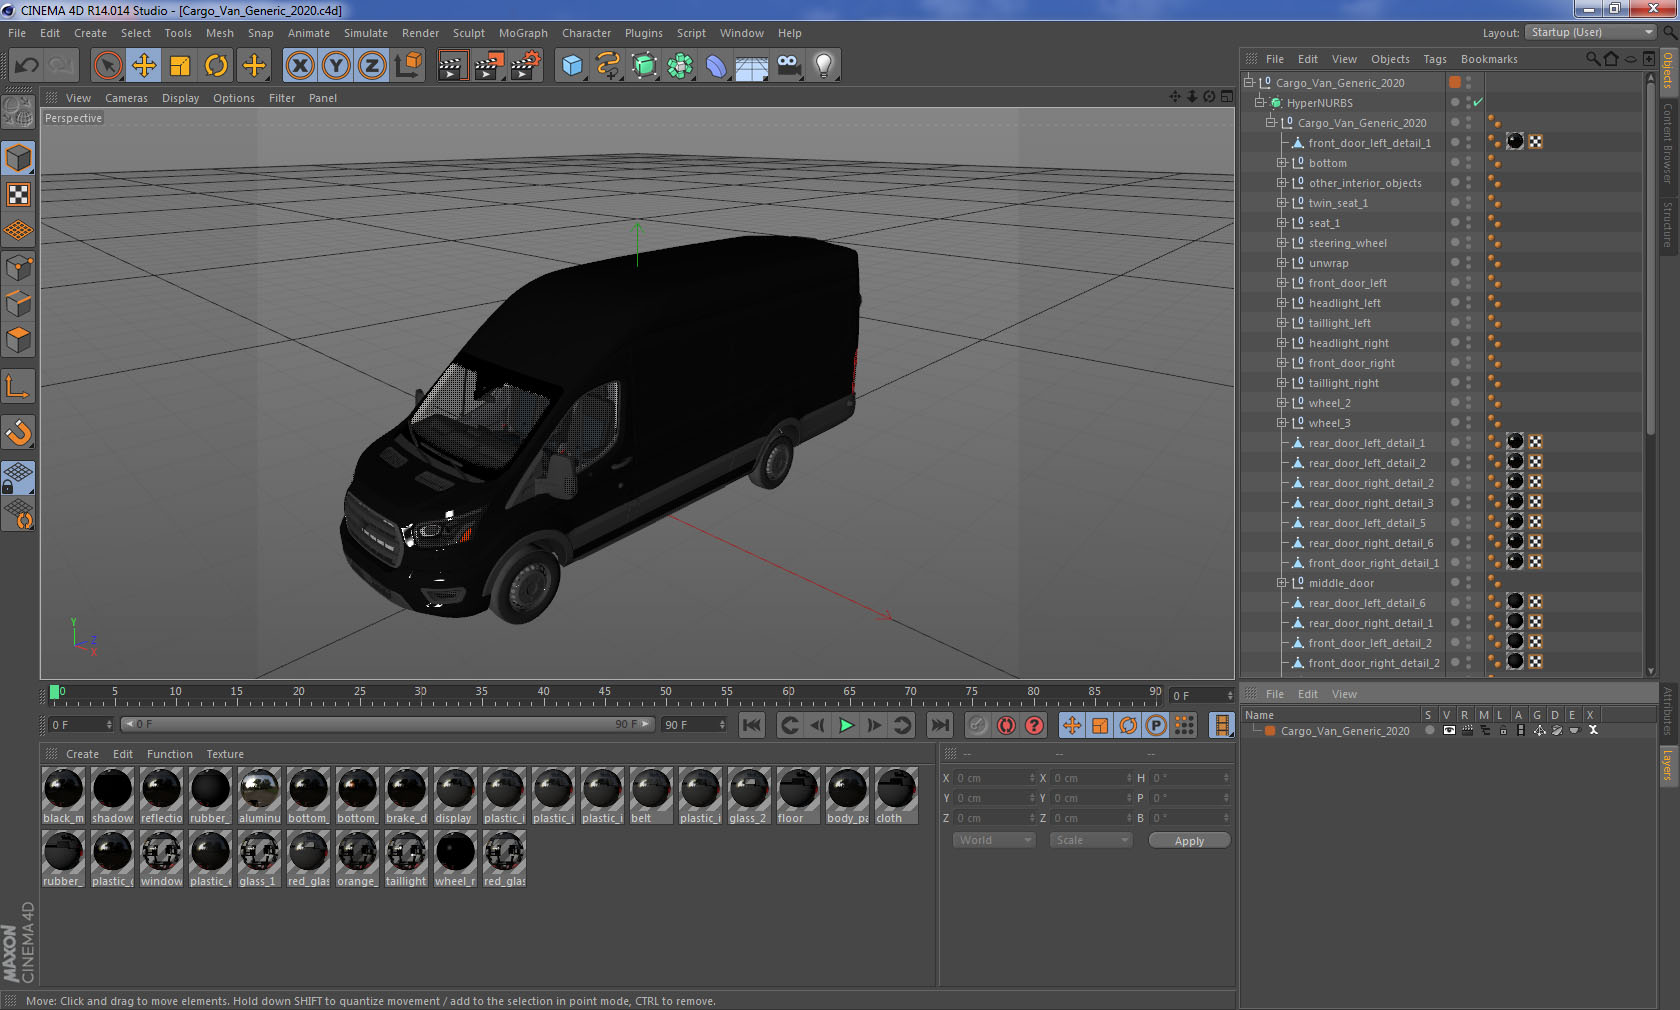Screen dimensions: 1680x1010
Task: Switch to Texture mode checker icon
Action: 18,194
